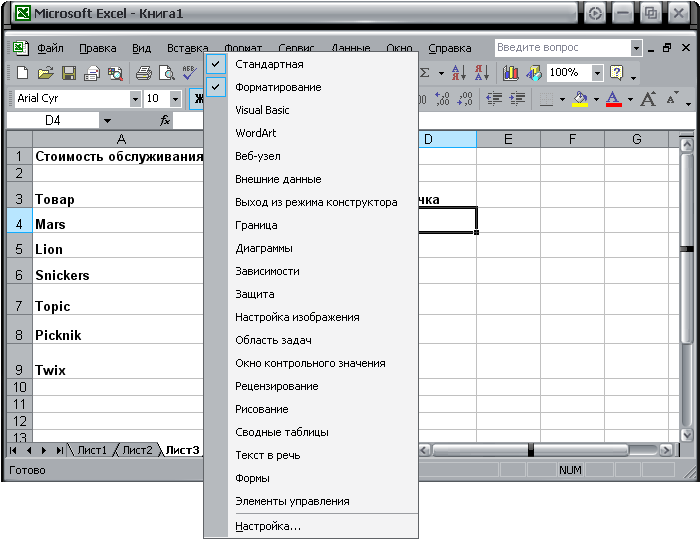Expand the Введите вопрос dropdown arrow

[636, 48]
